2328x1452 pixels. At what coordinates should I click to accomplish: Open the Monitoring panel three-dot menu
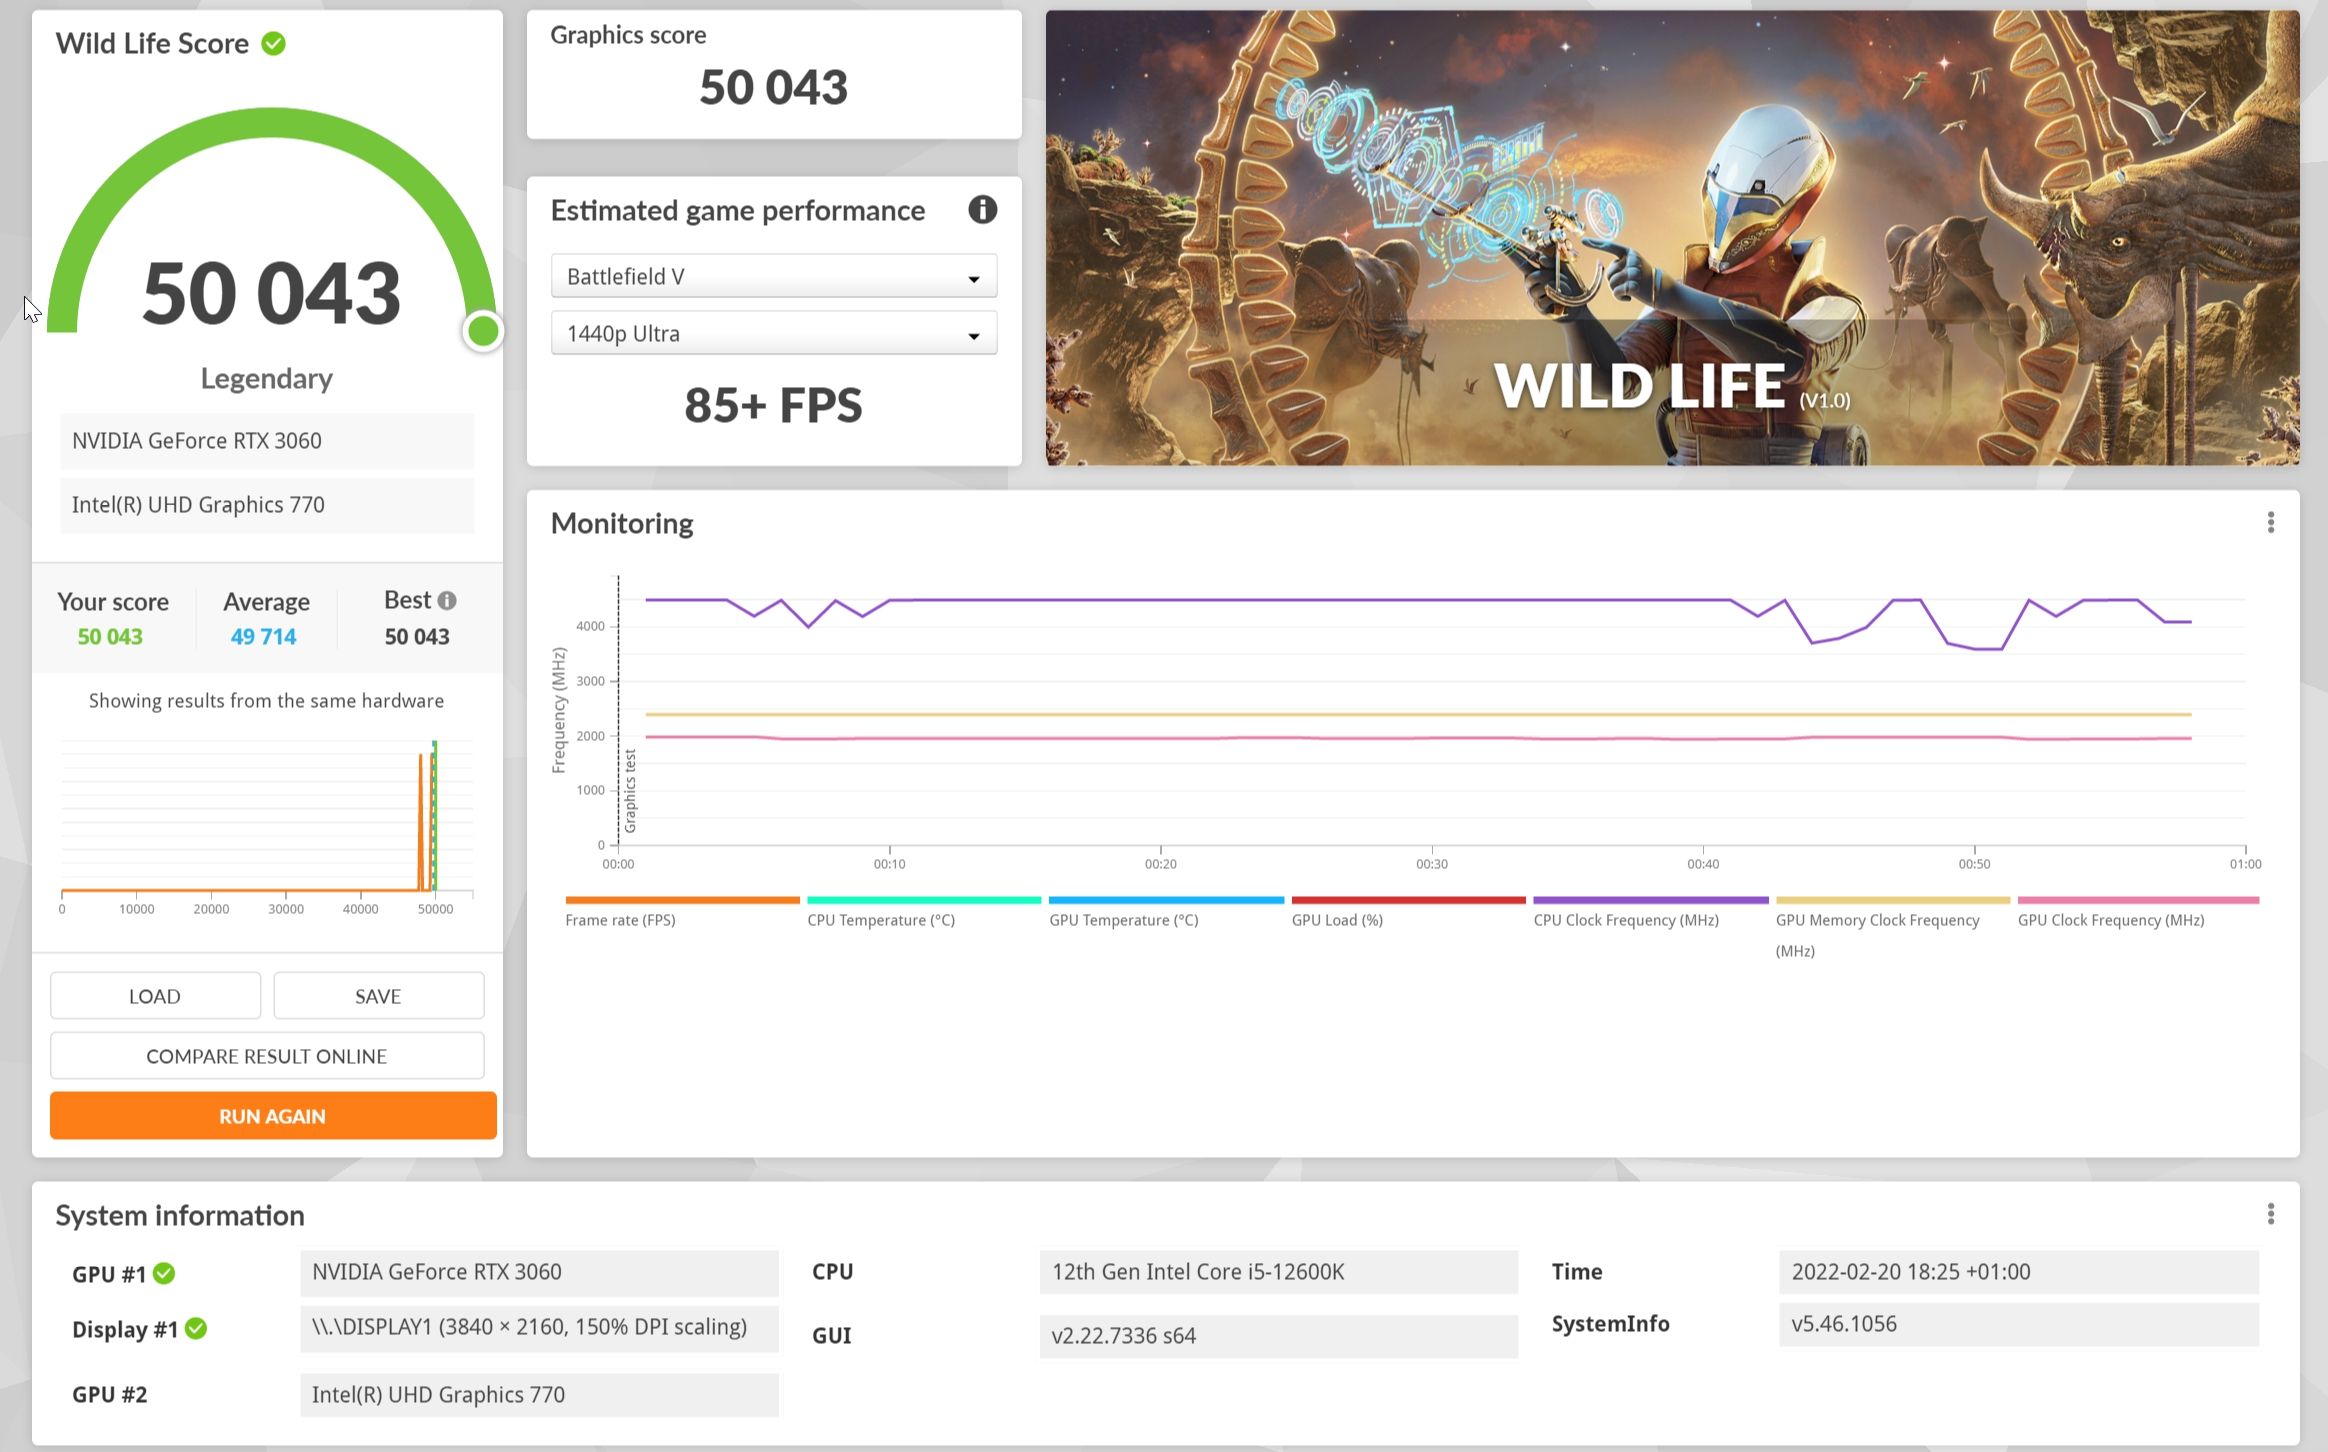[2270, 523]
